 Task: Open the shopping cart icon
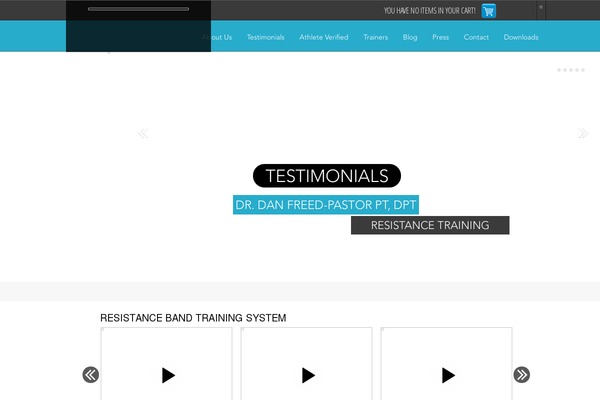488,11
